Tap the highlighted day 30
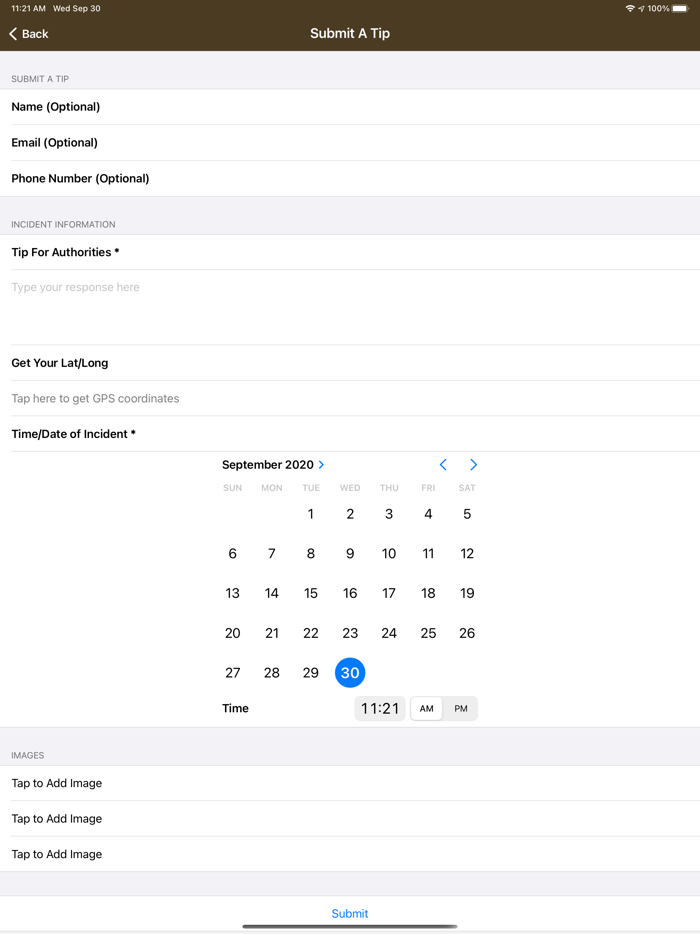The width and height of the screenshot is (700, 934). (350, 673)
